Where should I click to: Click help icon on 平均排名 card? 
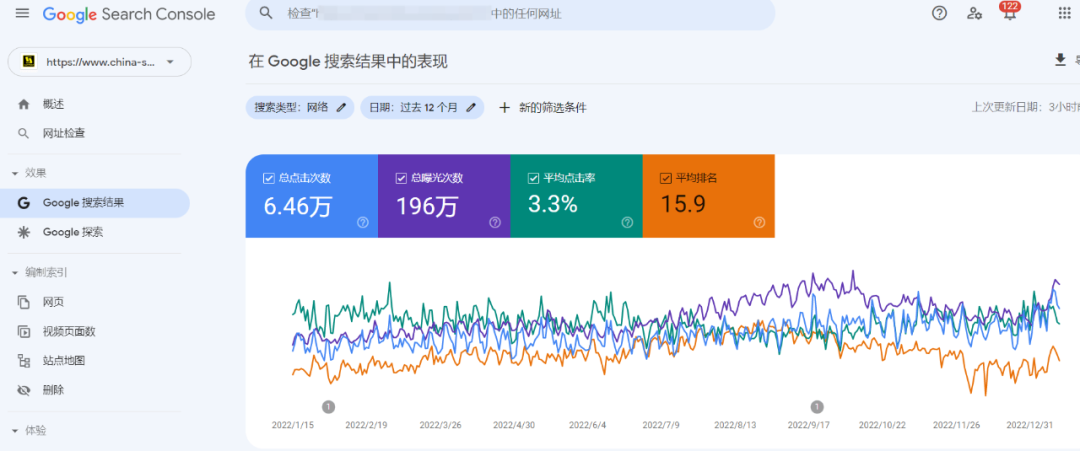pos(759,223)
